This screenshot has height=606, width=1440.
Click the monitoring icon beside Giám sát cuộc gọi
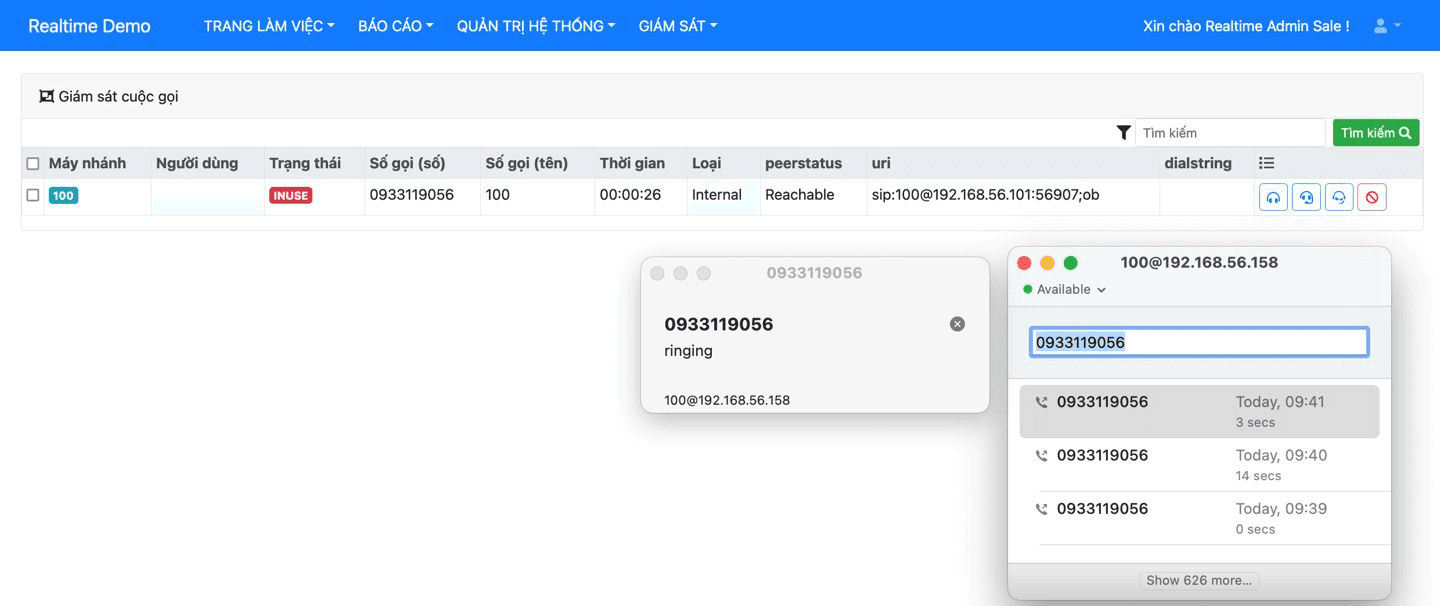[46, 96]
